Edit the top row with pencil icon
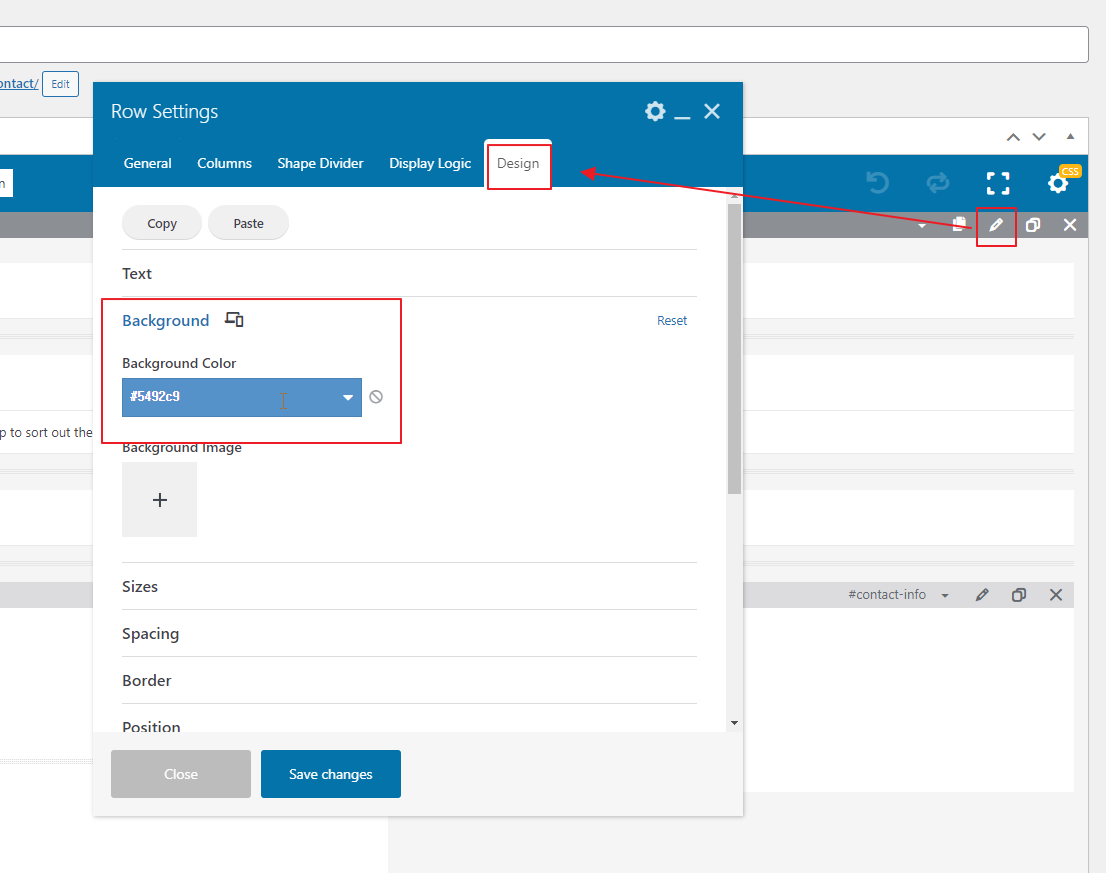 click(996, 225)
